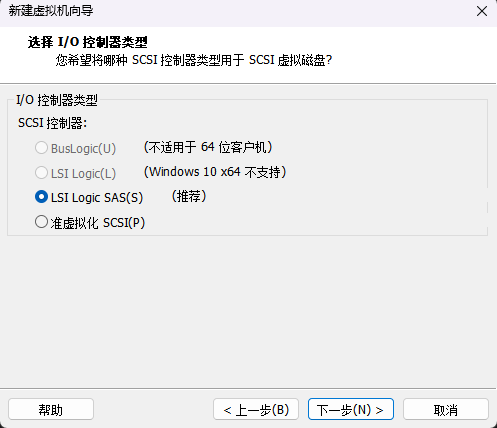The image size is (497, 428).
Task: Click the 新建虚拟机向导 title bar text
Action: pos(51,11)
